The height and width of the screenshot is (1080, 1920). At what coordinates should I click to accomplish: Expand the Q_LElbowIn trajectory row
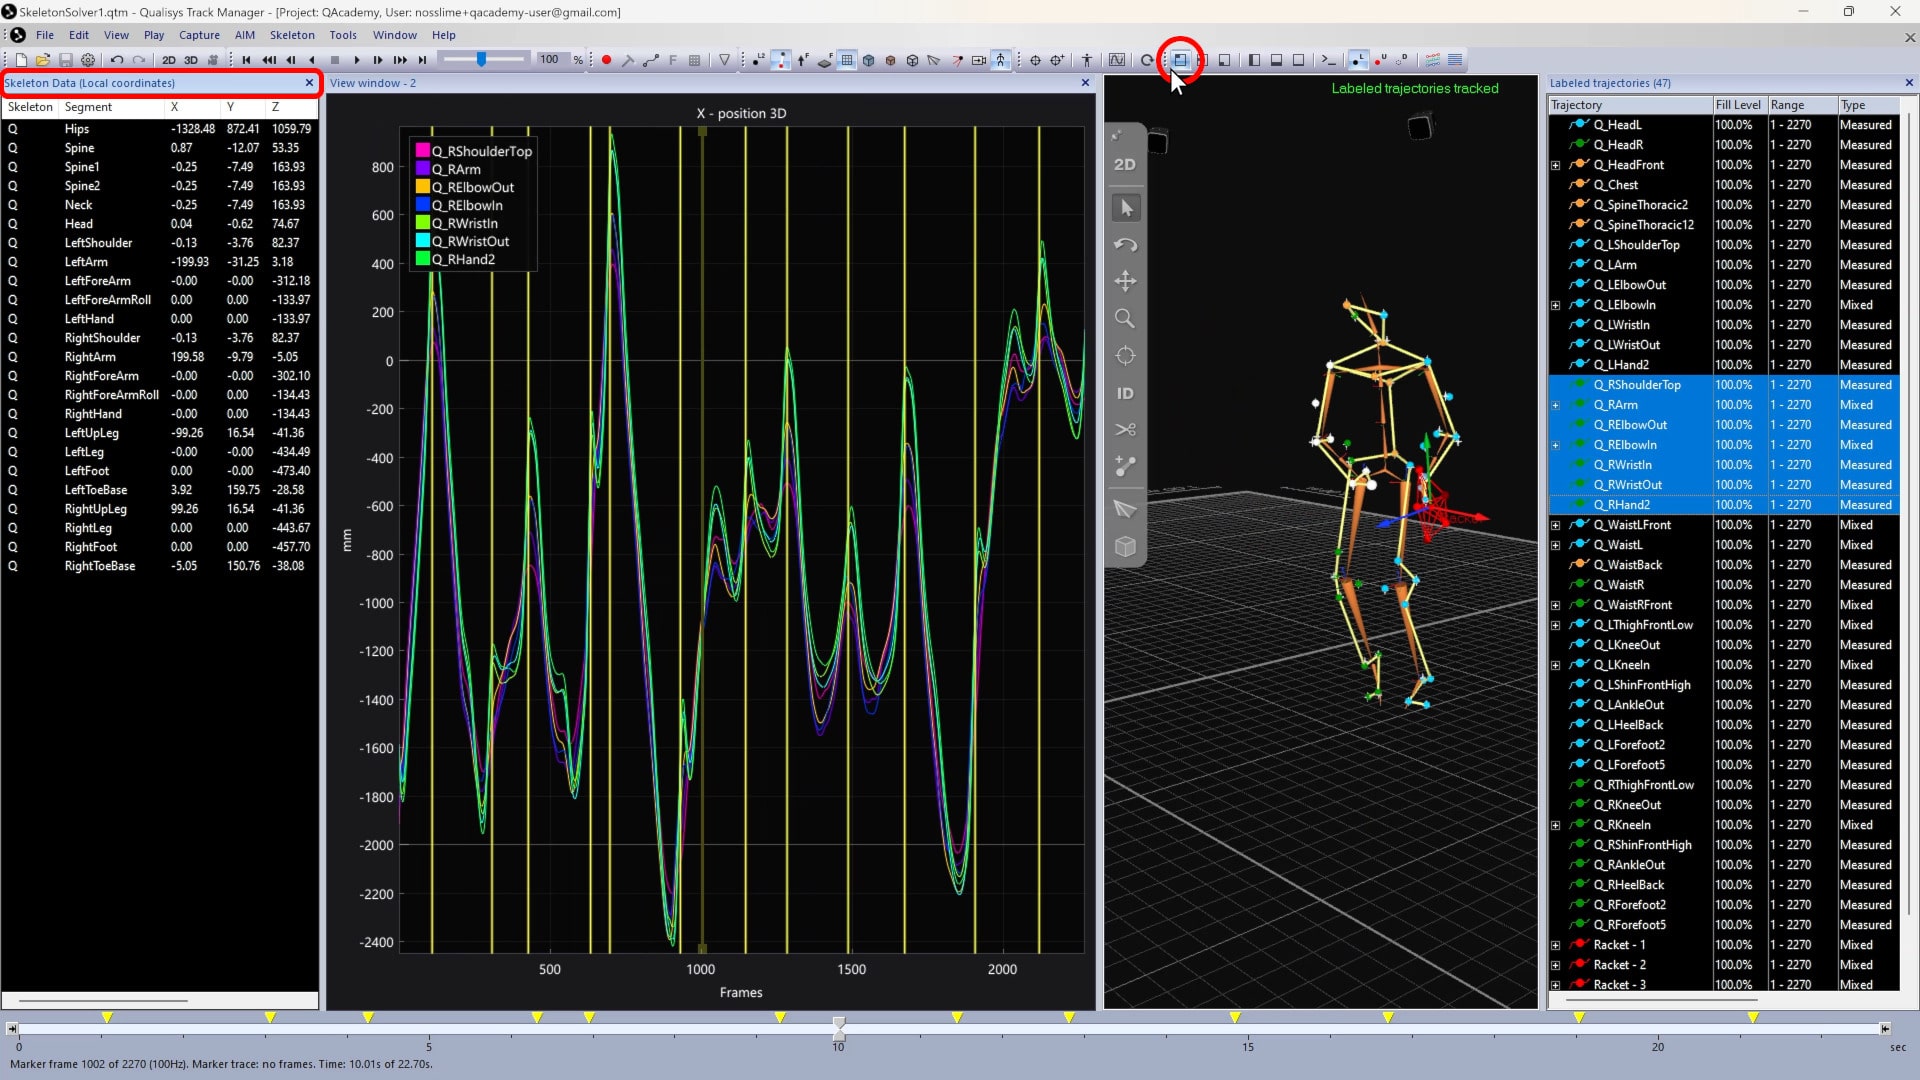pyautogui.click(x=1556, y=305)
